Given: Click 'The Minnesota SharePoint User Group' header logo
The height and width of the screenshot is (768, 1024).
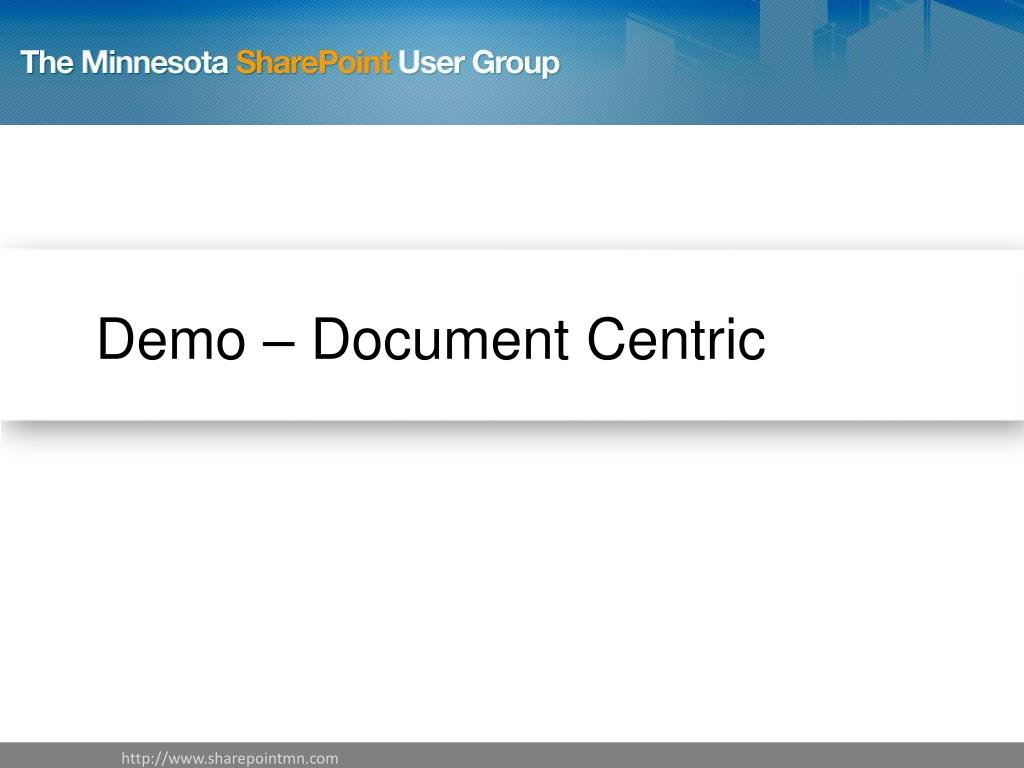Looking at the screenshot, I should 290,63.
